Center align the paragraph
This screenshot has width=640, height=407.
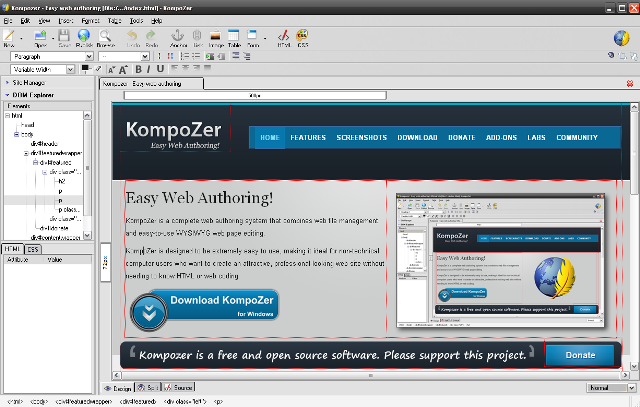click(x=186, y=68)
